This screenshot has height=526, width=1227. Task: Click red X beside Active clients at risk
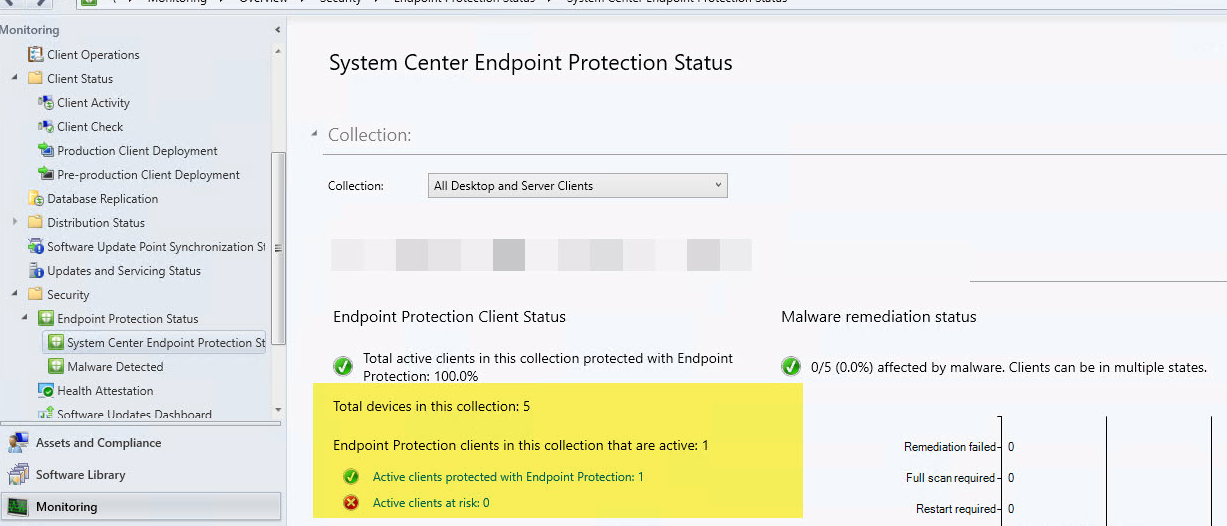click(x=351, y=503)
